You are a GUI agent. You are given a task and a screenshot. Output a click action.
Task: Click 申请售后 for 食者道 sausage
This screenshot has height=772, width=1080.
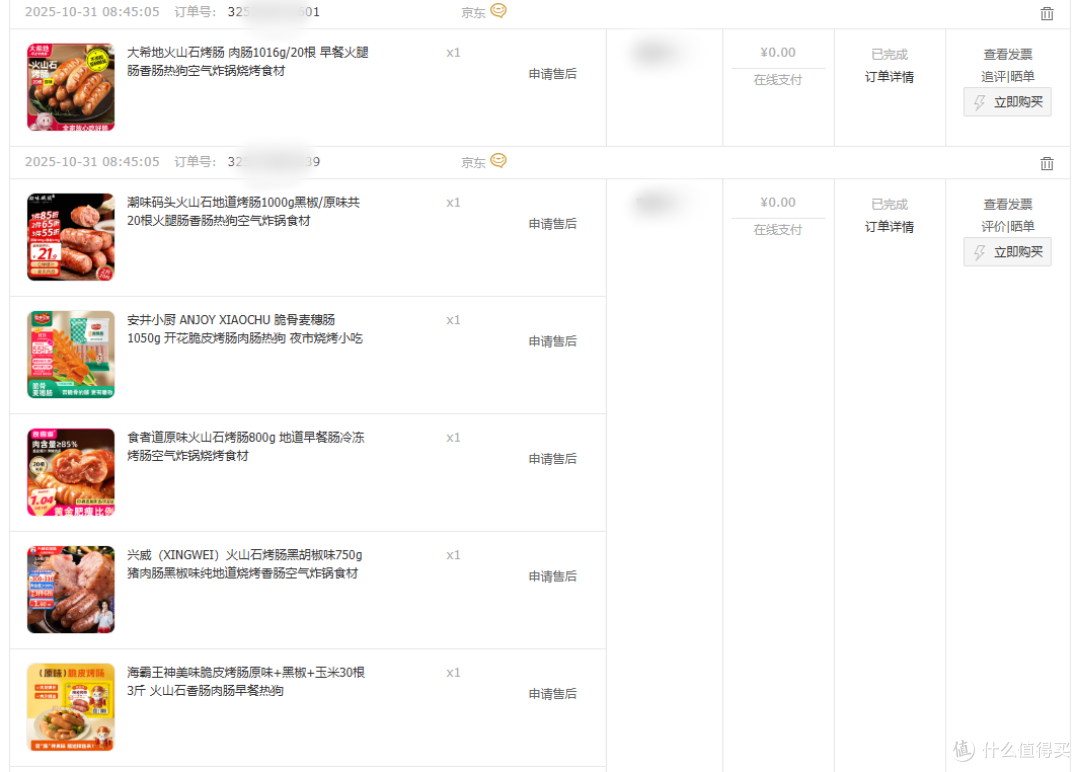click(552, 459)
